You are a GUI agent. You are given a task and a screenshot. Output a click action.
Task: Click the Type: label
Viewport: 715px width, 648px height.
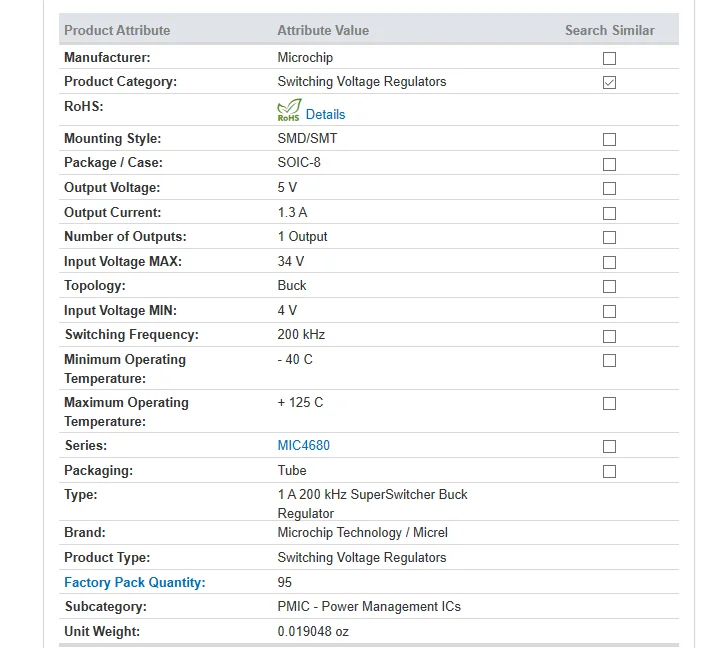pyautogui.click(x=81, y=495)
